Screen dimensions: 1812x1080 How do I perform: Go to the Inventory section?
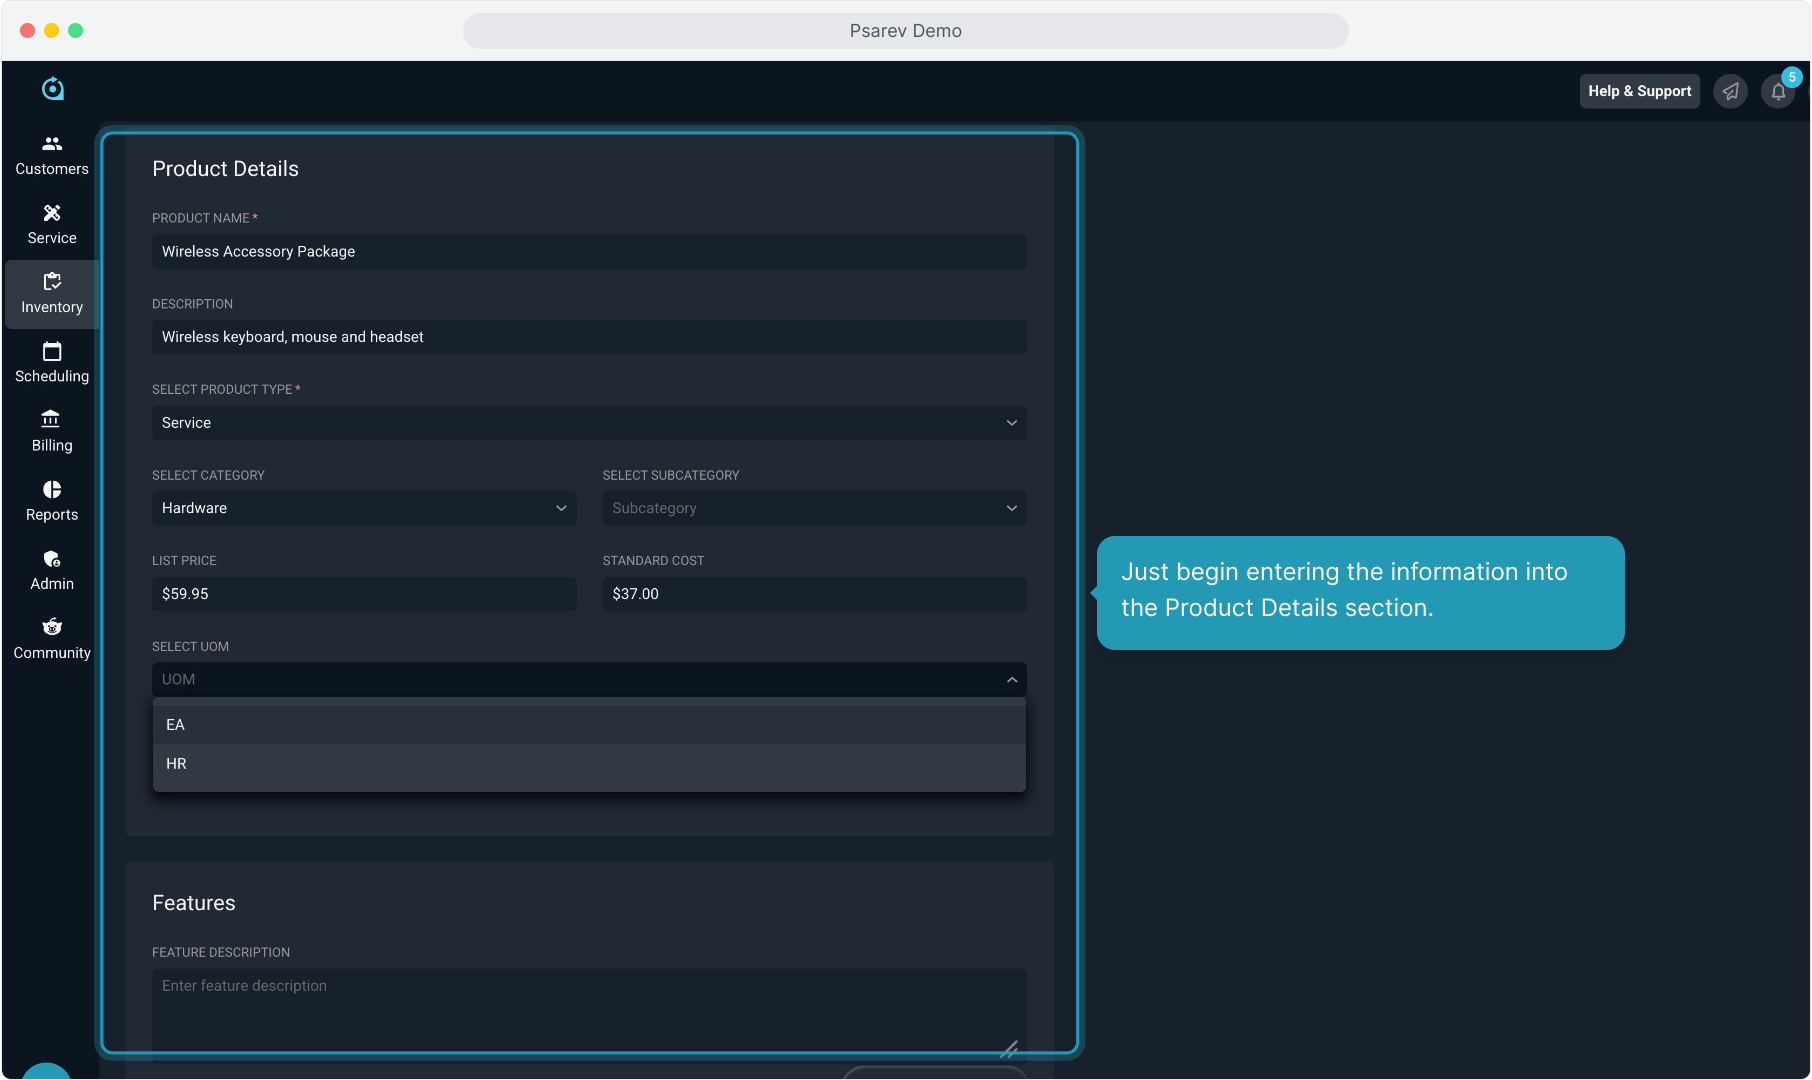(52, 294)
